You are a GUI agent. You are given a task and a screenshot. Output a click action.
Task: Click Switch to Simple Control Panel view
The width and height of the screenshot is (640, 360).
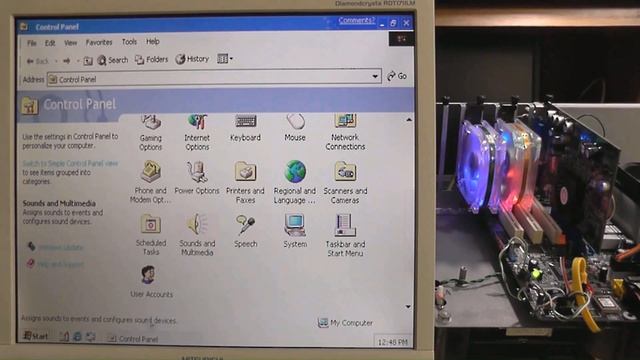[x=70, y=163]
